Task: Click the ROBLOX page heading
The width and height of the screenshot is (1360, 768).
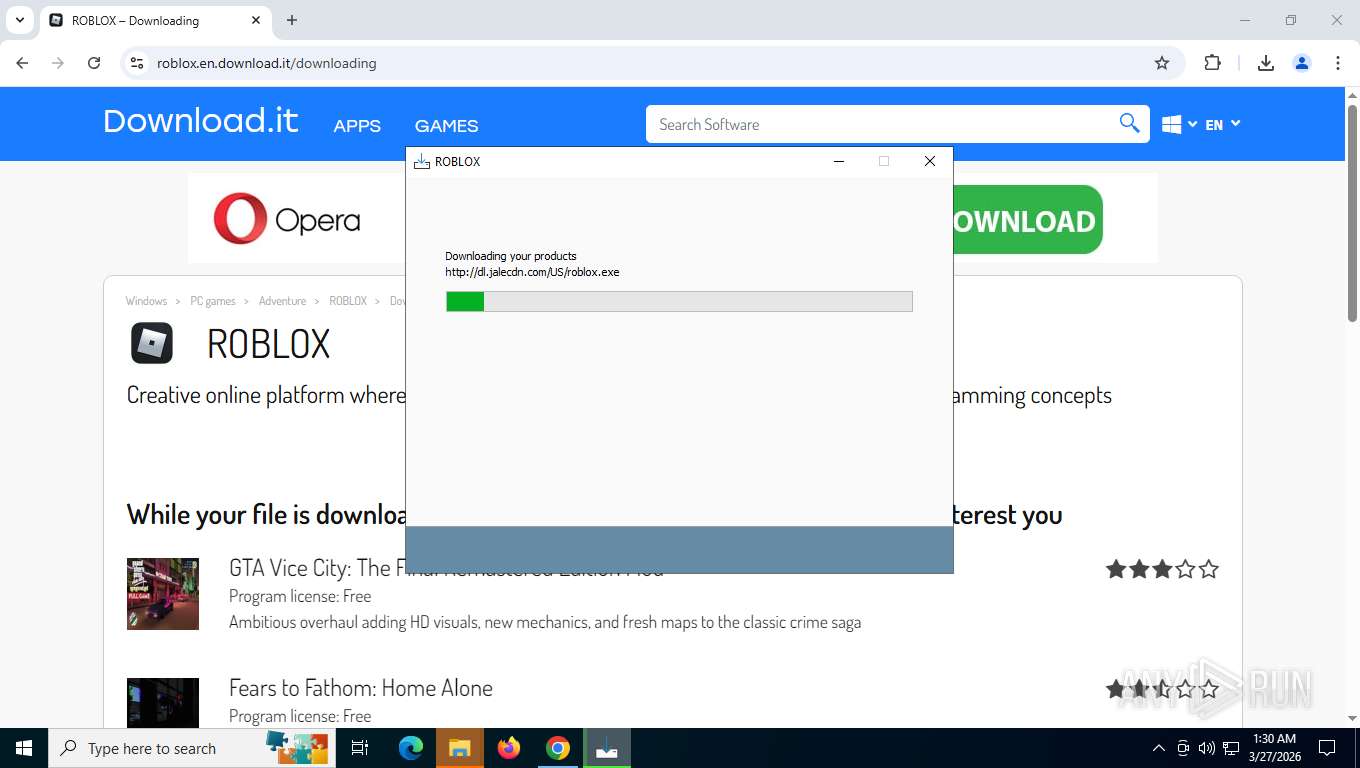Action: 268,344
